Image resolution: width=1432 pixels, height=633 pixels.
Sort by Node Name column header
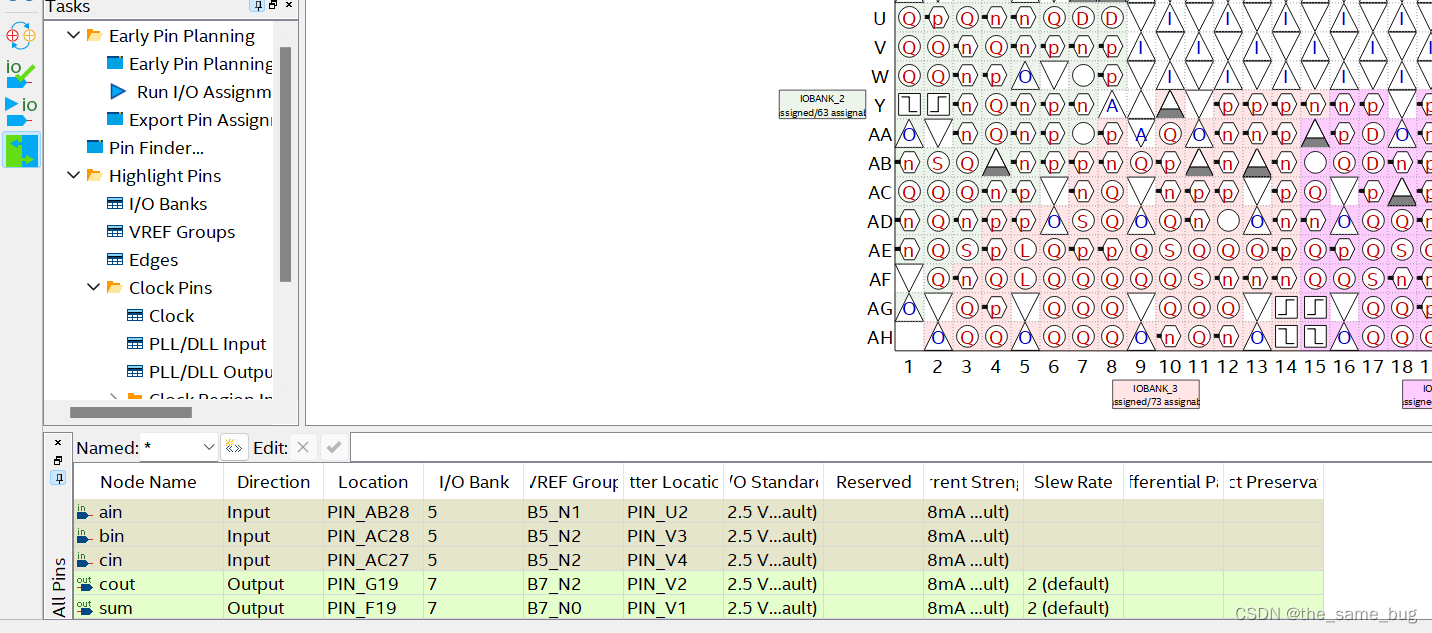(x=149, y=481)
